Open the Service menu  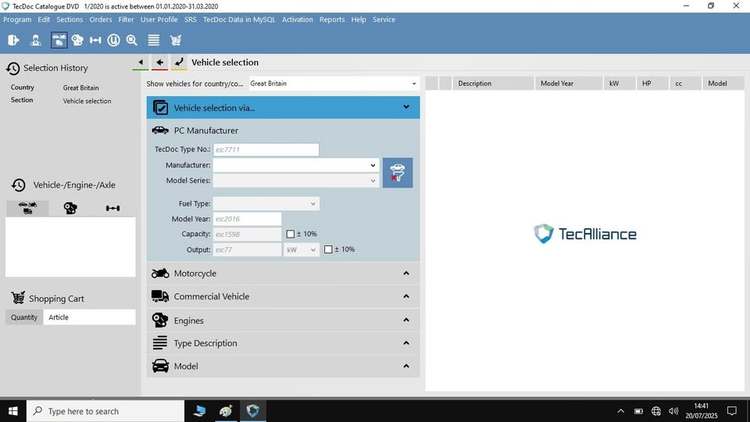pos(384,20)
